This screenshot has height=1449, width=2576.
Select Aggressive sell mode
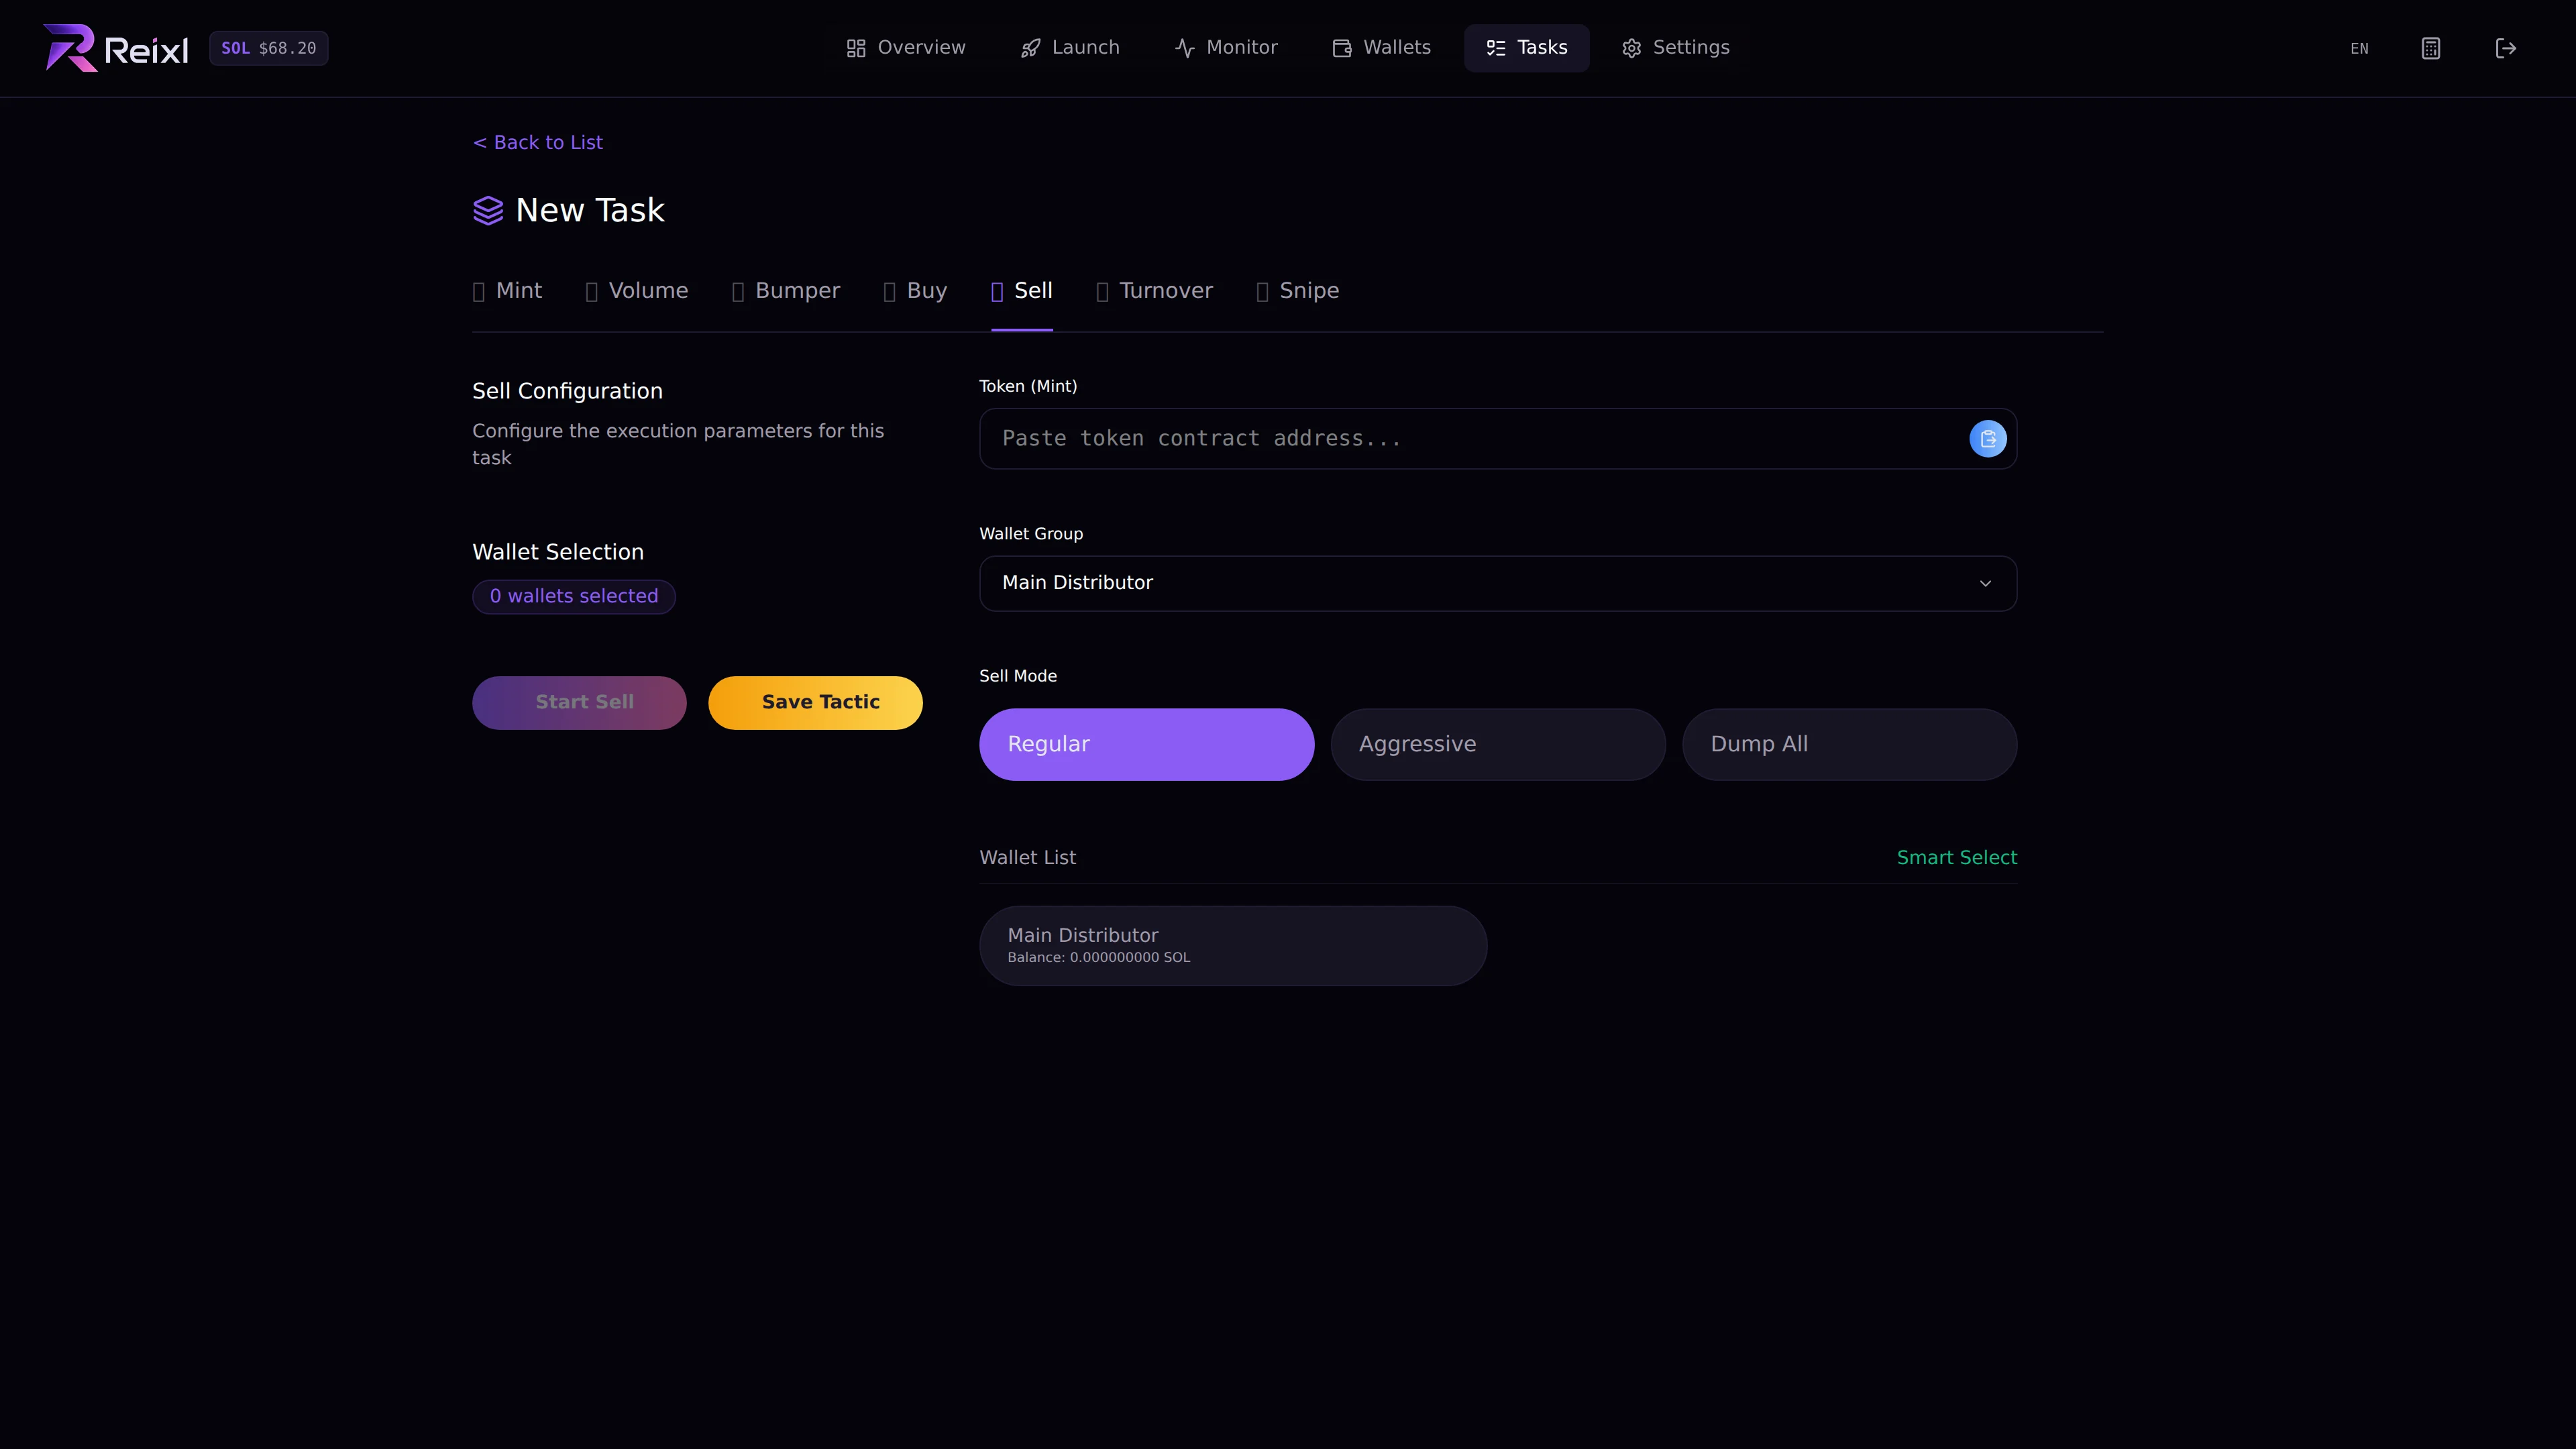click(1498, 745)
